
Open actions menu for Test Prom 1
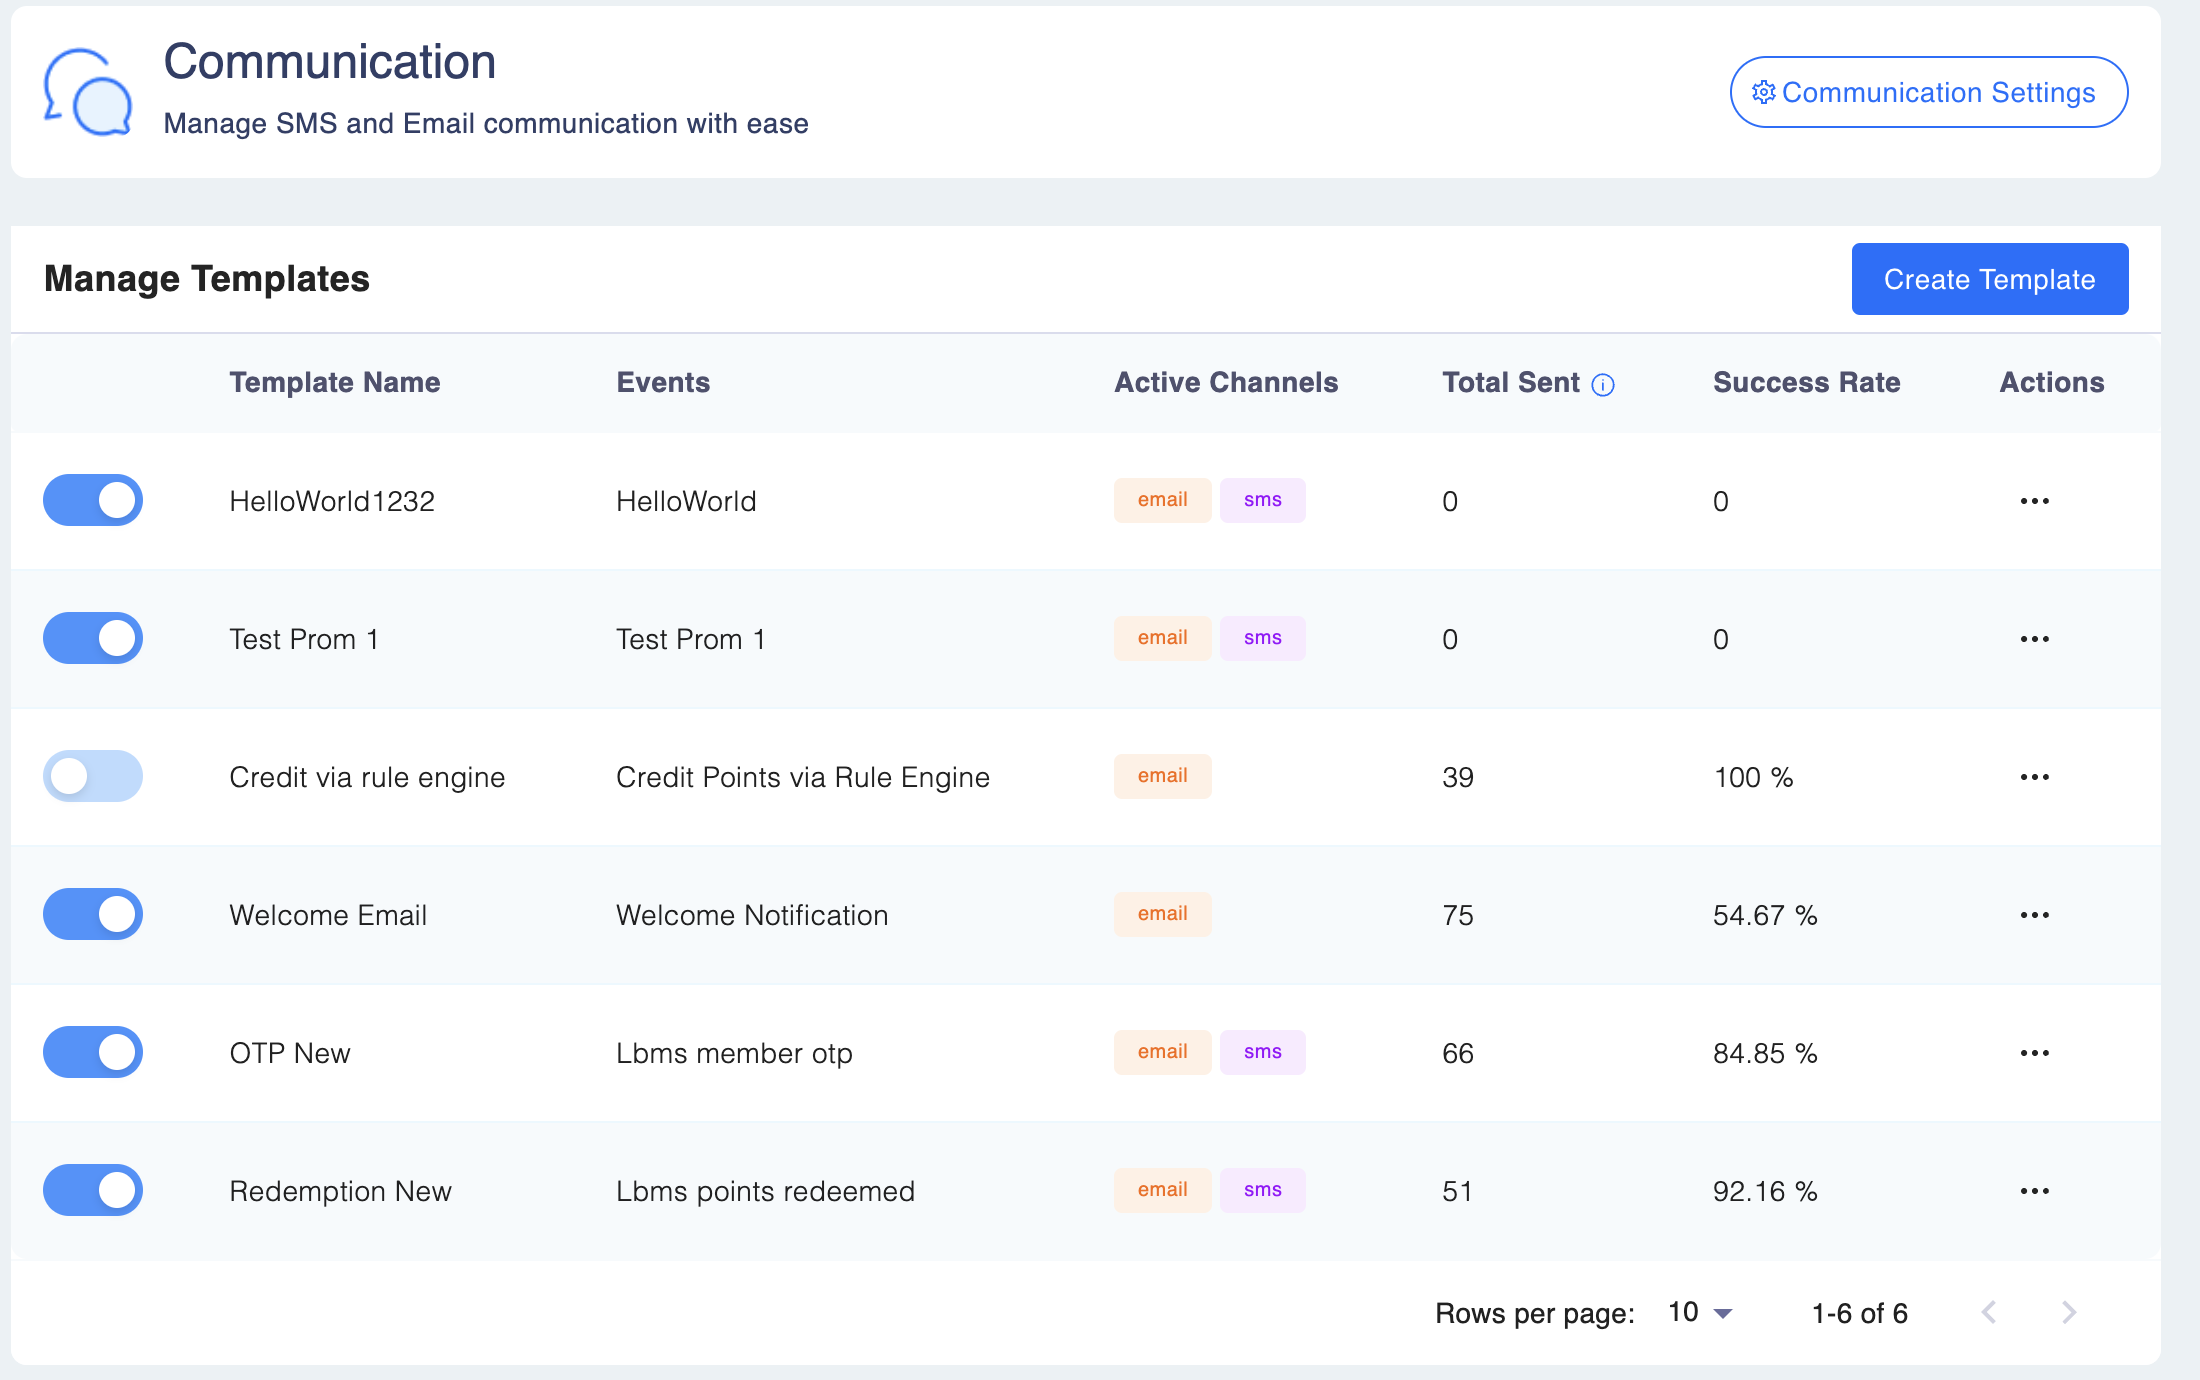2034,639
